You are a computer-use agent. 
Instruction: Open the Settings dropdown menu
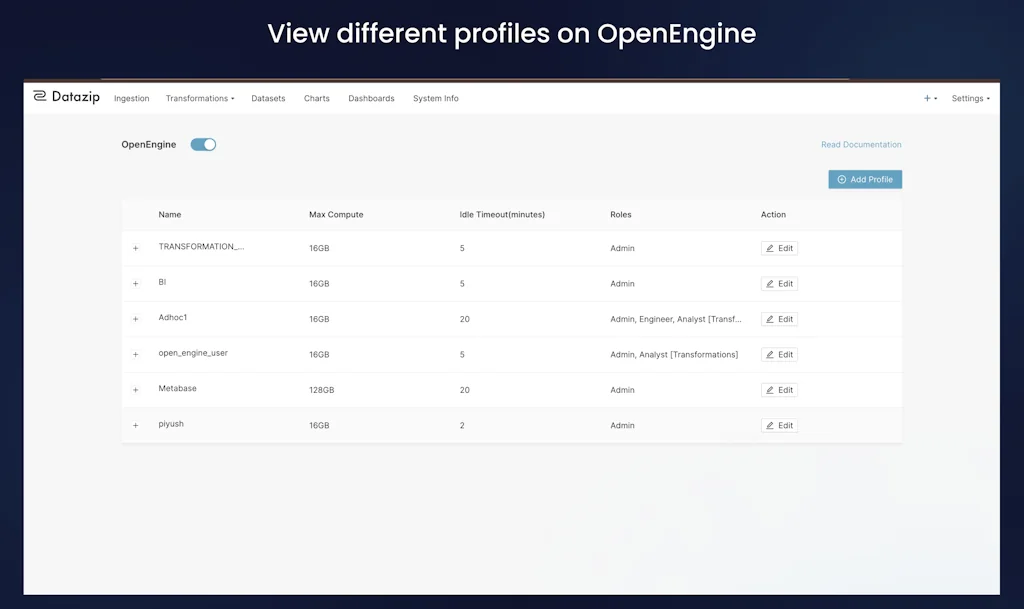968,98
